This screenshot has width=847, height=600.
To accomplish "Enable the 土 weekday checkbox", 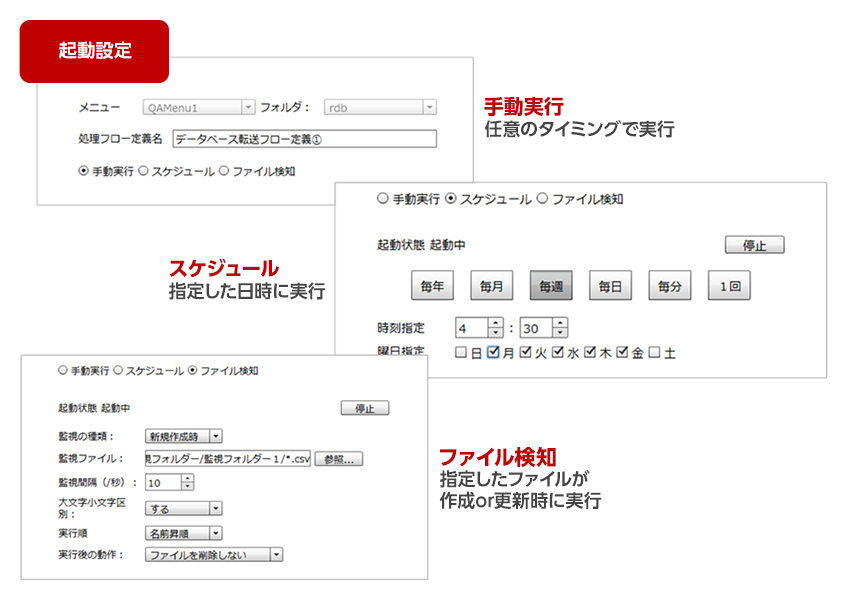I will pos(654,353).
